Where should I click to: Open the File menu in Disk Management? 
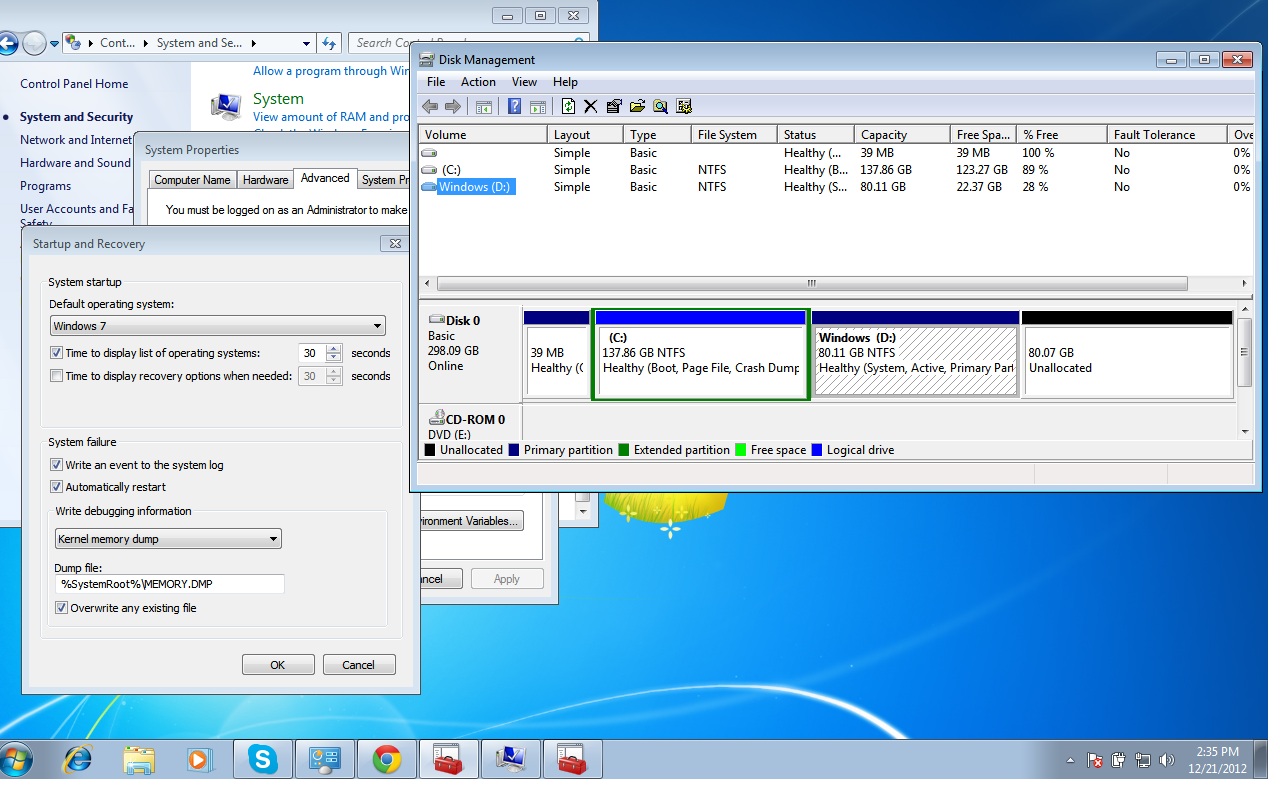pyautogui.click(x=436, y=82)
